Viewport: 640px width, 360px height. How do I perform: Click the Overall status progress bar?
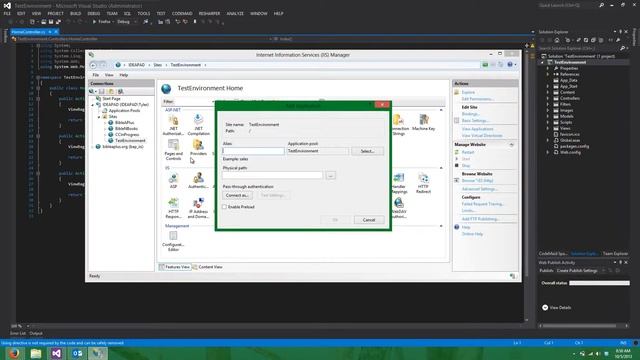pyautogui.click(x=600, y=283)
